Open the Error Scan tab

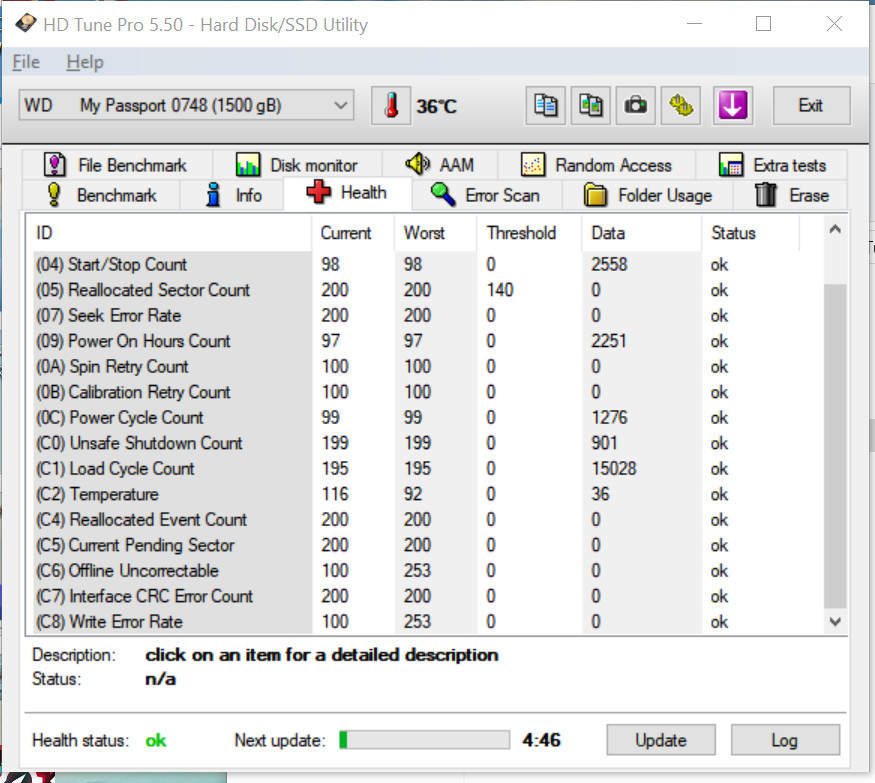(x=486, y=195)
